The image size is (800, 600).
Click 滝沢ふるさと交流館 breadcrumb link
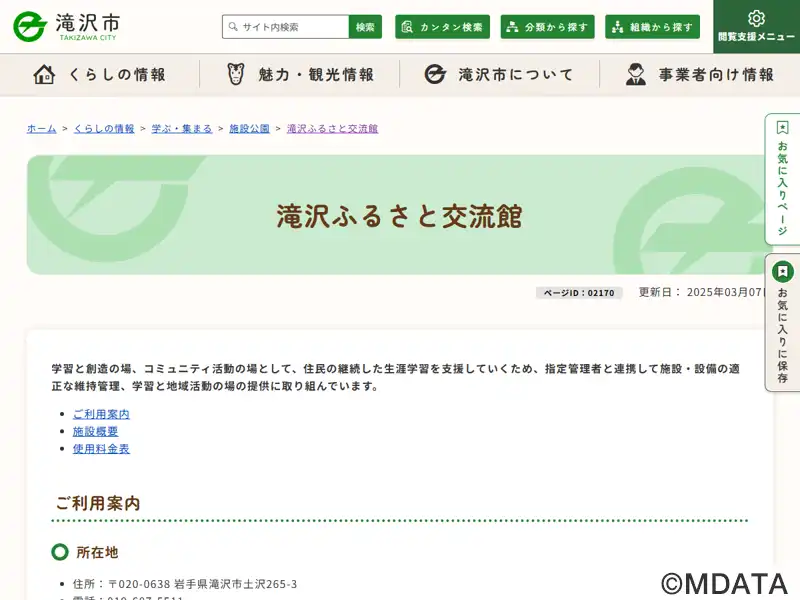tap(332, 129)
